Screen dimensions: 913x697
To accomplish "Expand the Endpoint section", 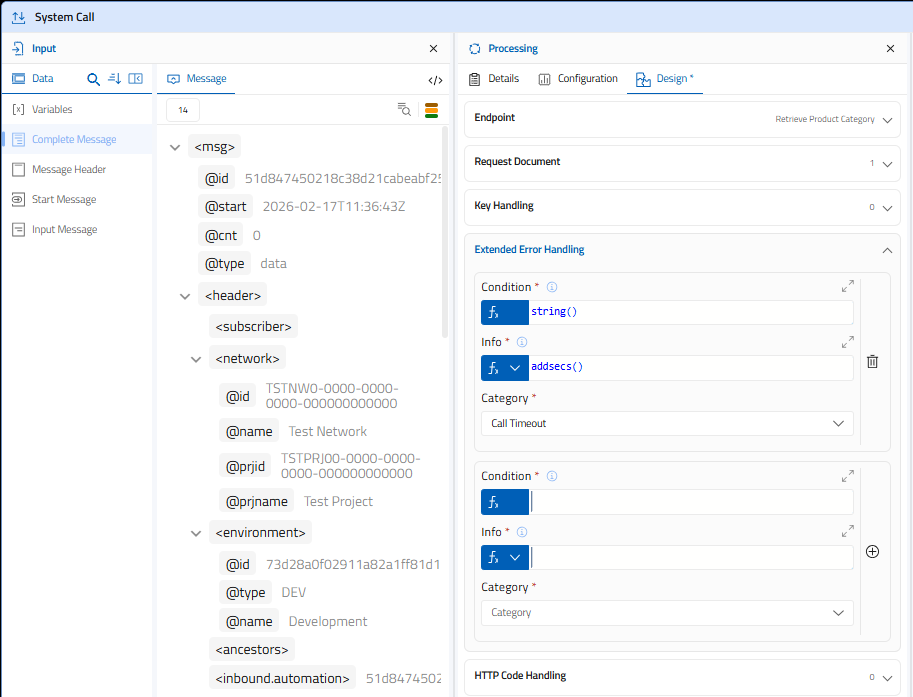I will coord(887,120).
